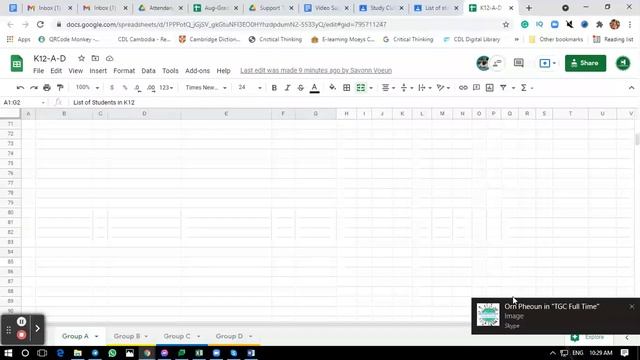Image resolution: width=640 pixels, height=360 pixels.
Task: Format as currency with dollar icon
Action: coord(112,88)
